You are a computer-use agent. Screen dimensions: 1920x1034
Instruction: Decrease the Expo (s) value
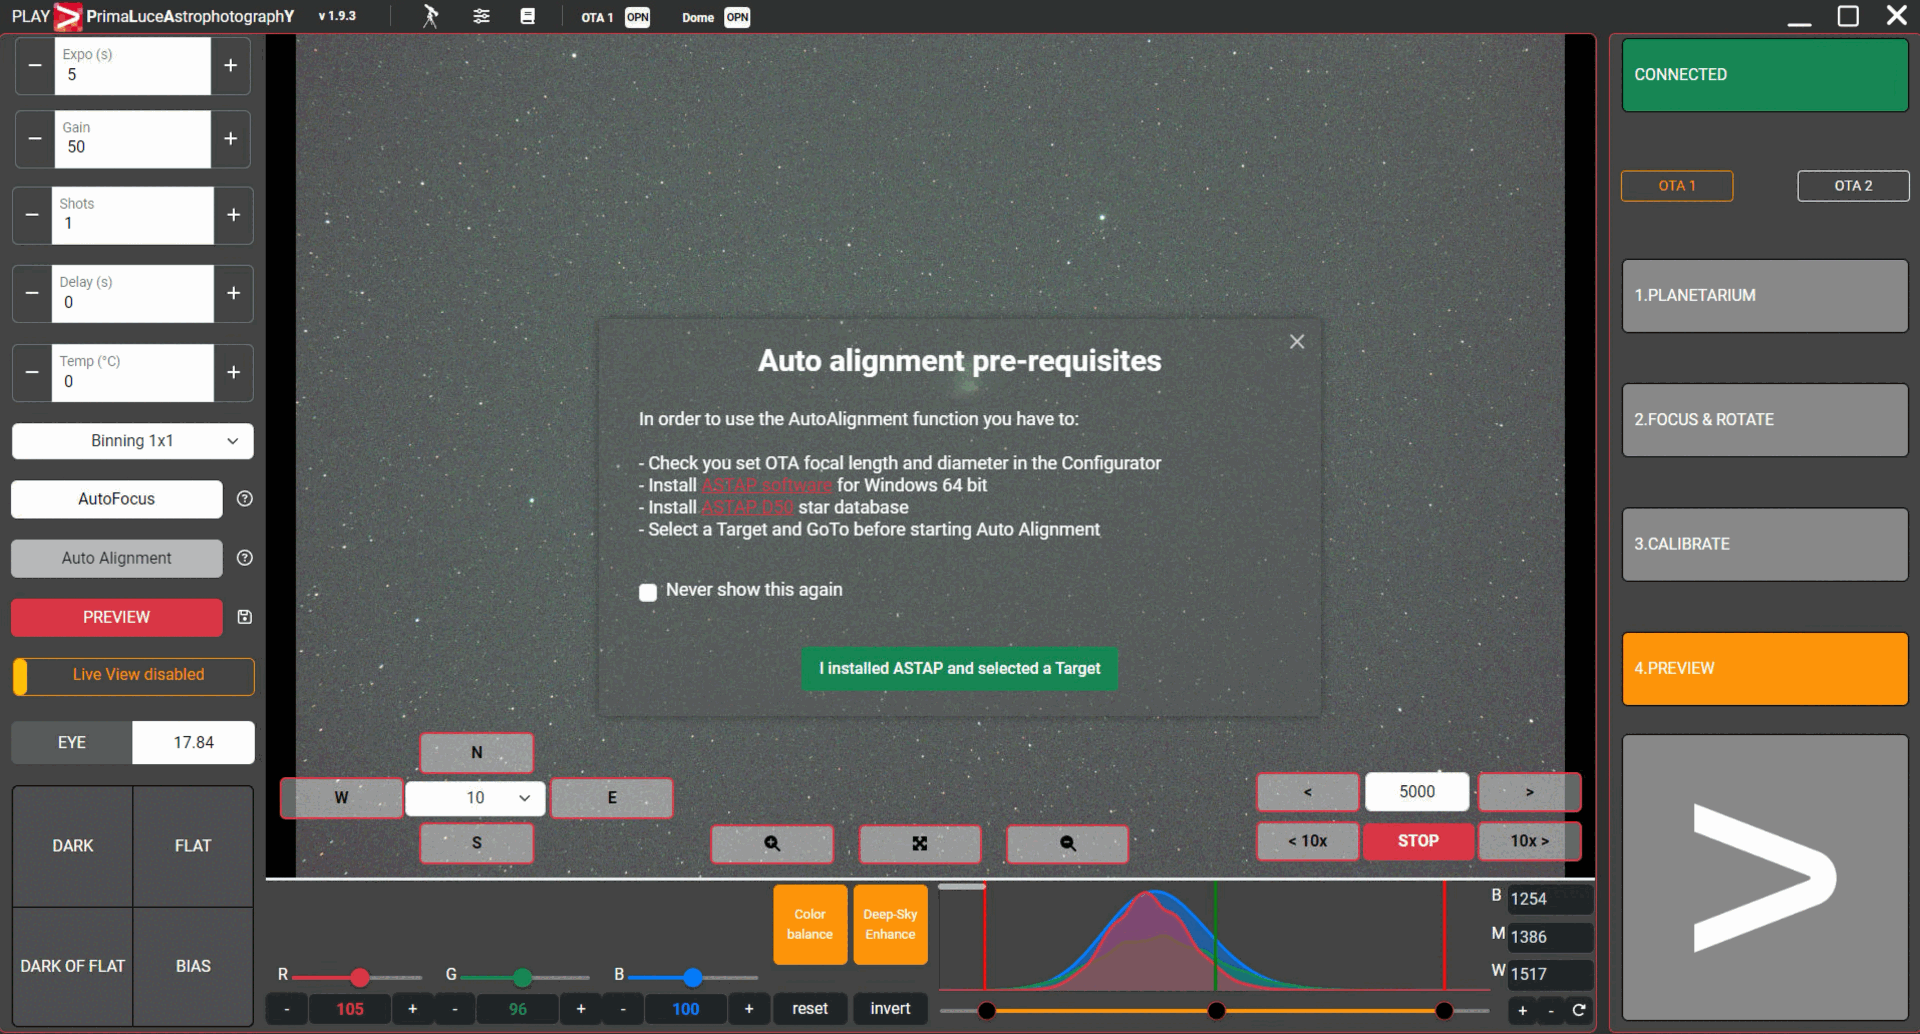(35, 65)
